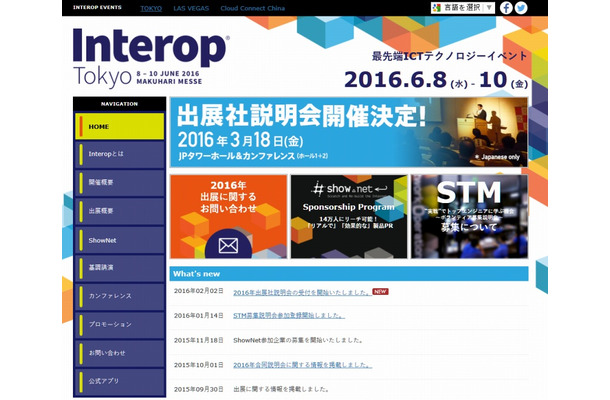Click the date 2015年11月18日
Image resolution: width=610 pixels, height=400 pixels.
click(199, 340)
